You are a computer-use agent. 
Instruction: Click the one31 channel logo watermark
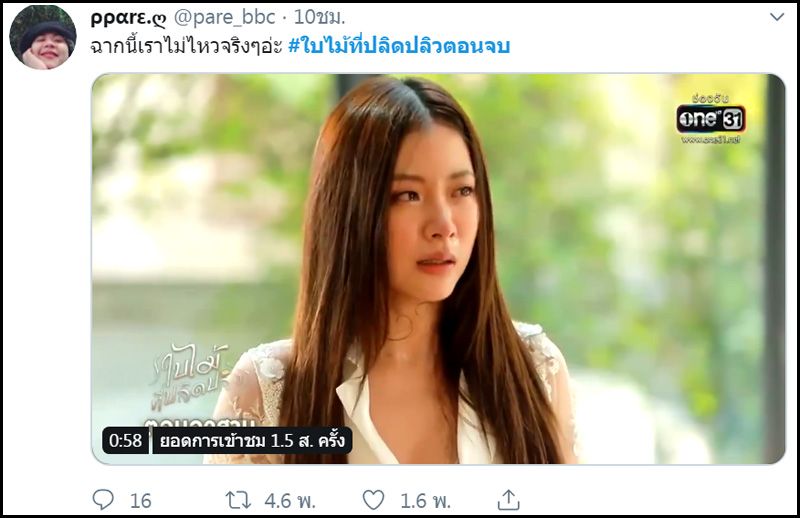click(711, 119)
